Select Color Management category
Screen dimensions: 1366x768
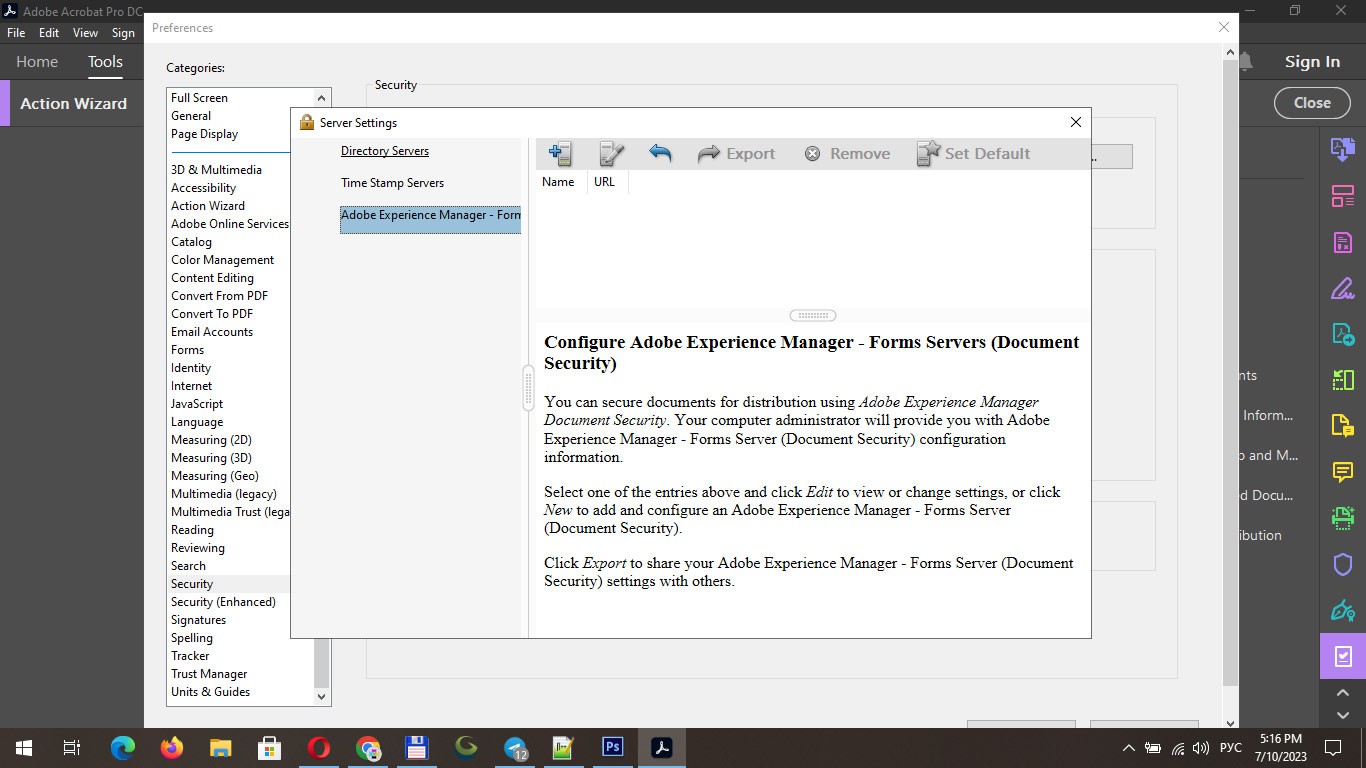pyautogui.click(x=222, y=260)
